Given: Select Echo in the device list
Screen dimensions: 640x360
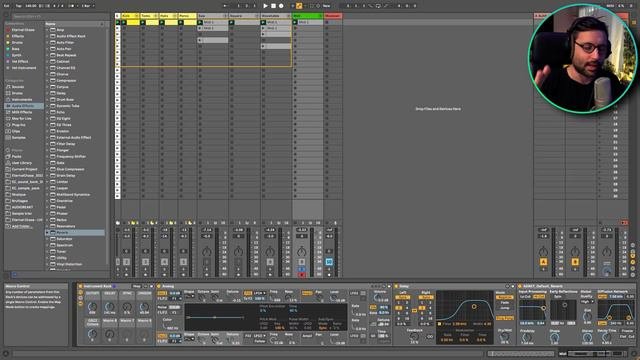Looking at the screenshot, I should pyautogui.click(x=60, y=112).
